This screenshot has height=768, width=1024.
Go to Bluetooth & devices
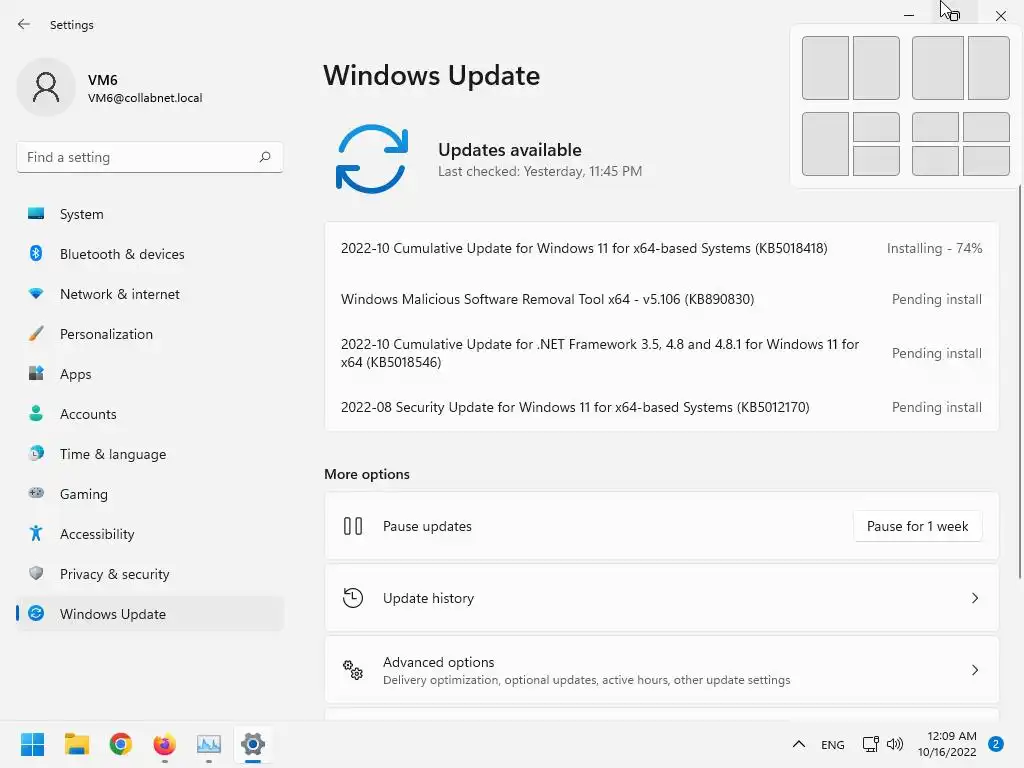pyautogui.click(x=150, y=253)
